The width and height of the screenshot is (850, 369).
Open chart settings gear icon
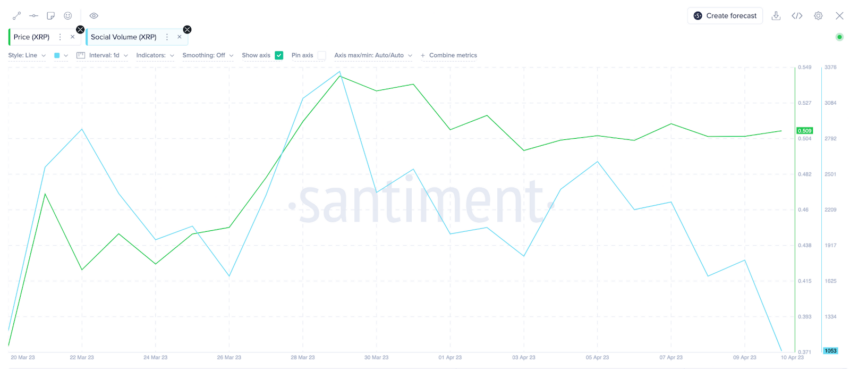818,16
